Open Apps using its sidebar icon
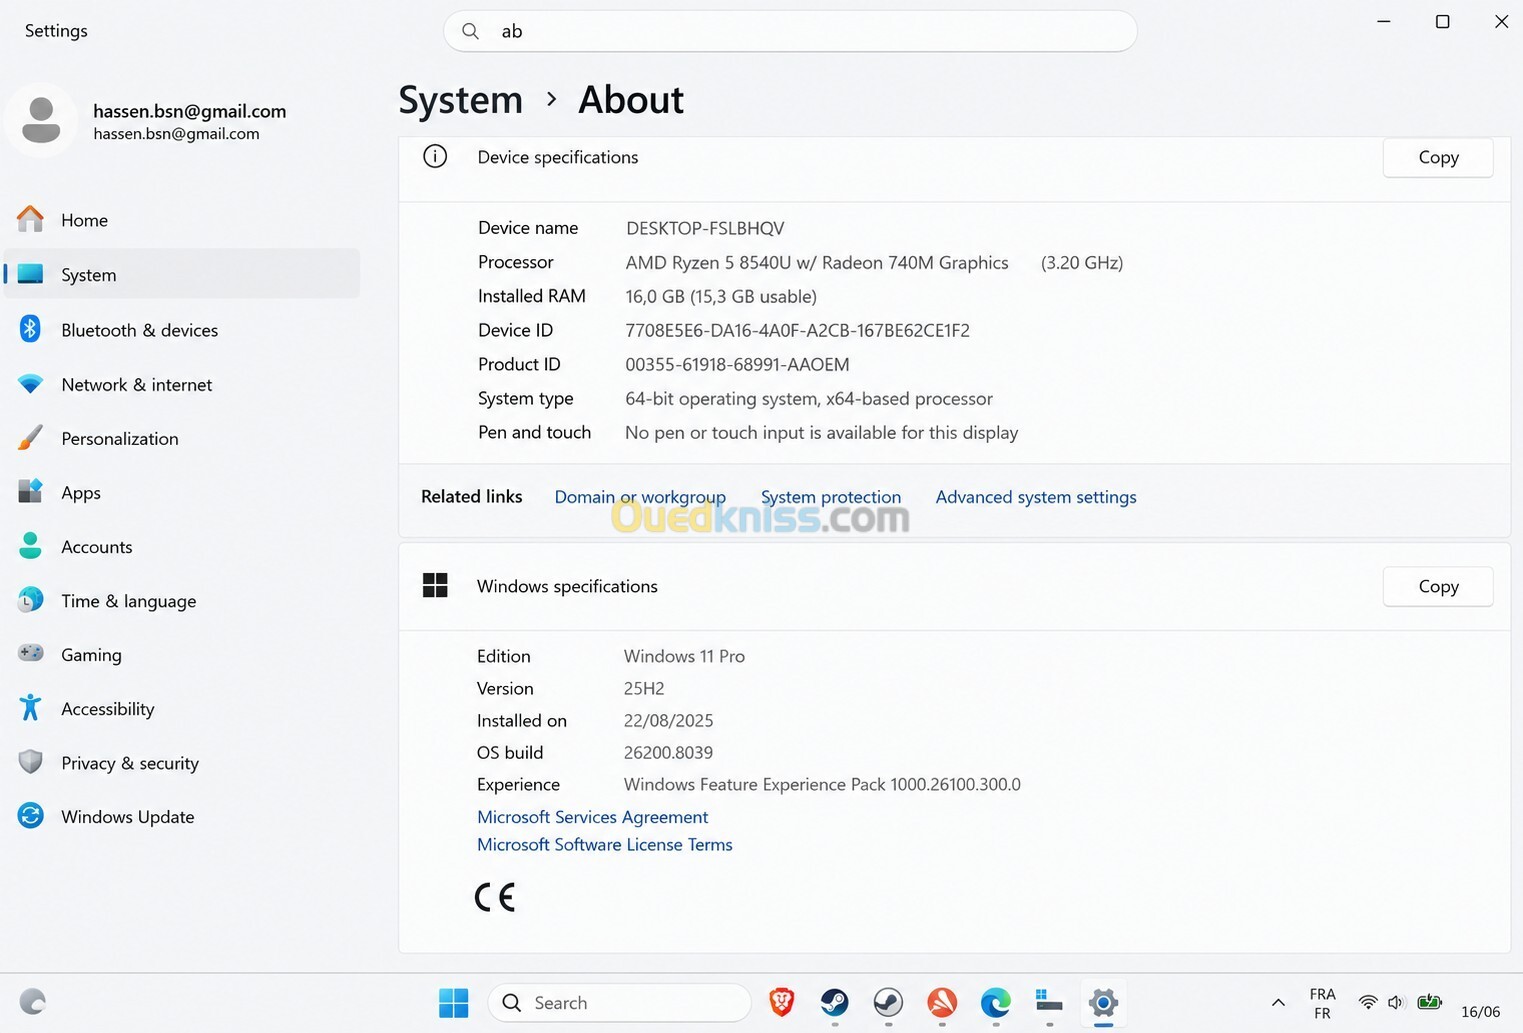 point(30,492)
